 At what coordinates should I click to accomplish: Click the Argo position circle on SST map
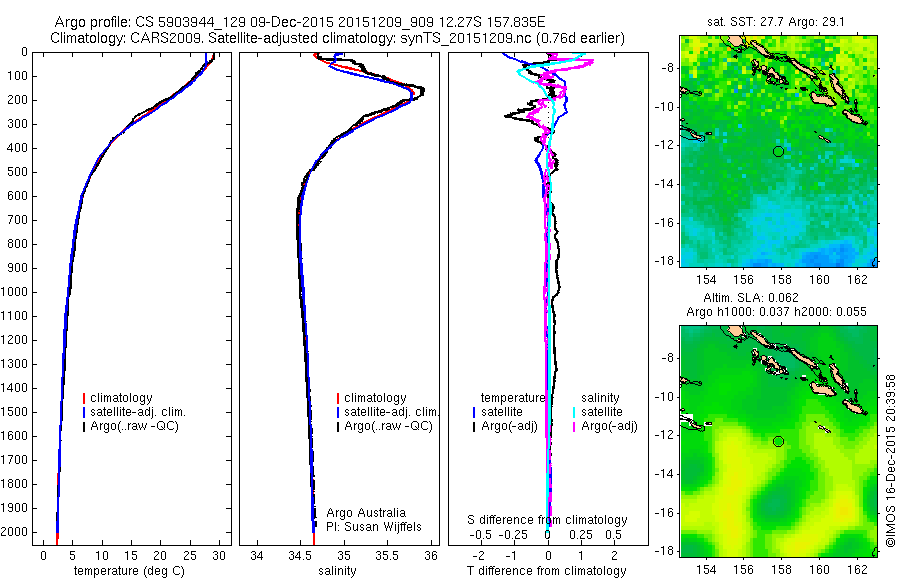tap(778, 152)
